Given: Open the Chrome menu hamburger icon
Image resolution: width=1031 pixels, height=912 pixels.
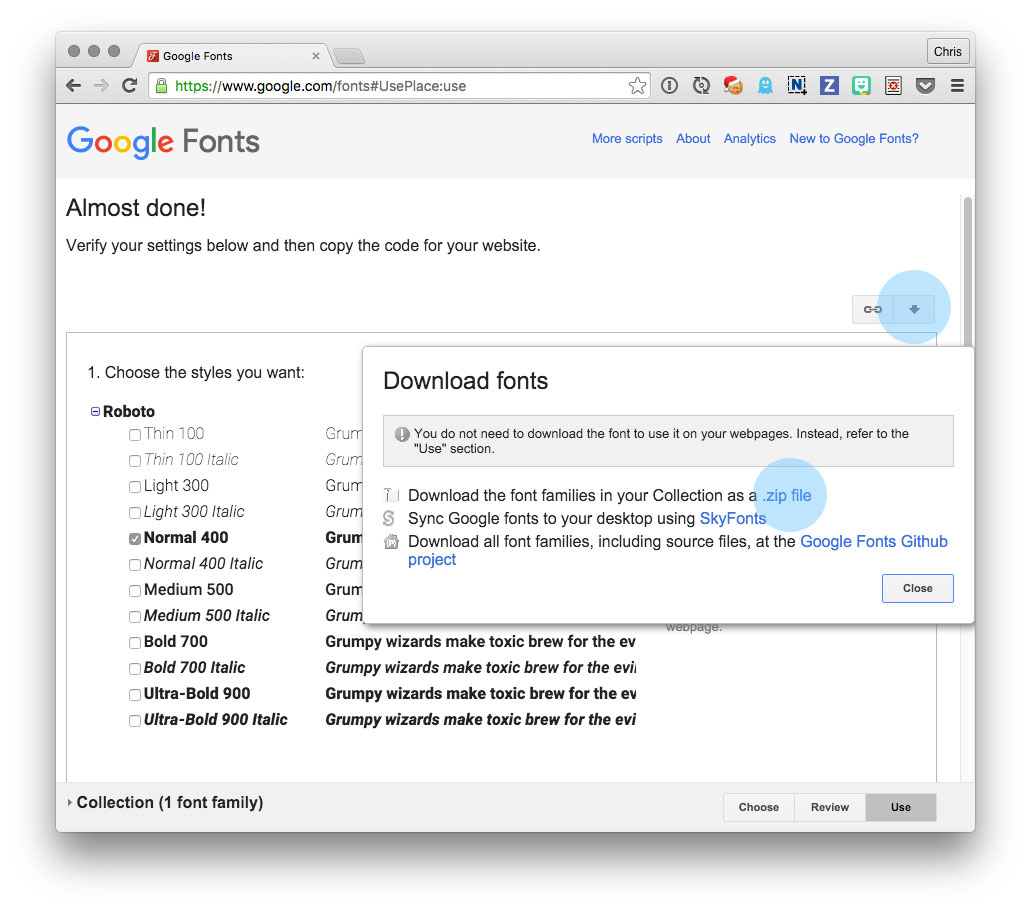Looking at the screenshot, I should pos(957,86).
